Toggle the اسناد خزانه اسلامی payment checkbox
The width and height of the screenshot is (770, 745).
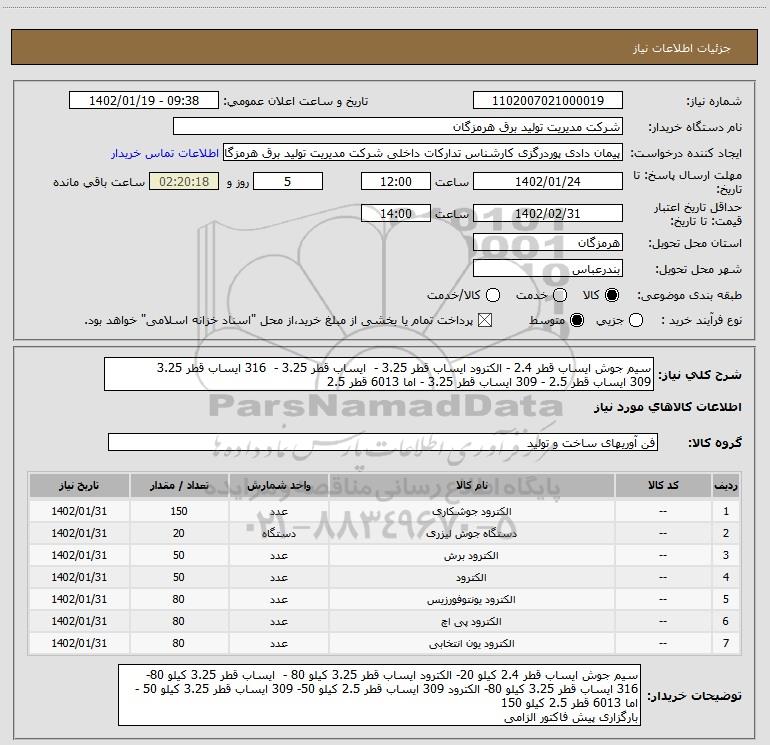tap(485, 321)
